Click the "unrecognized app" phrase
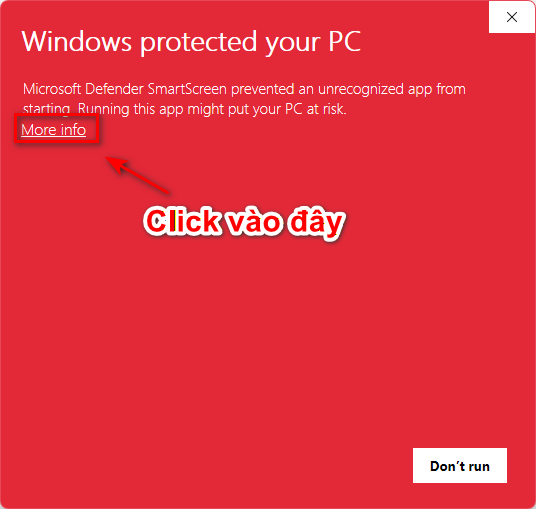Screen dimensions: 536x509 click(375, 90)
